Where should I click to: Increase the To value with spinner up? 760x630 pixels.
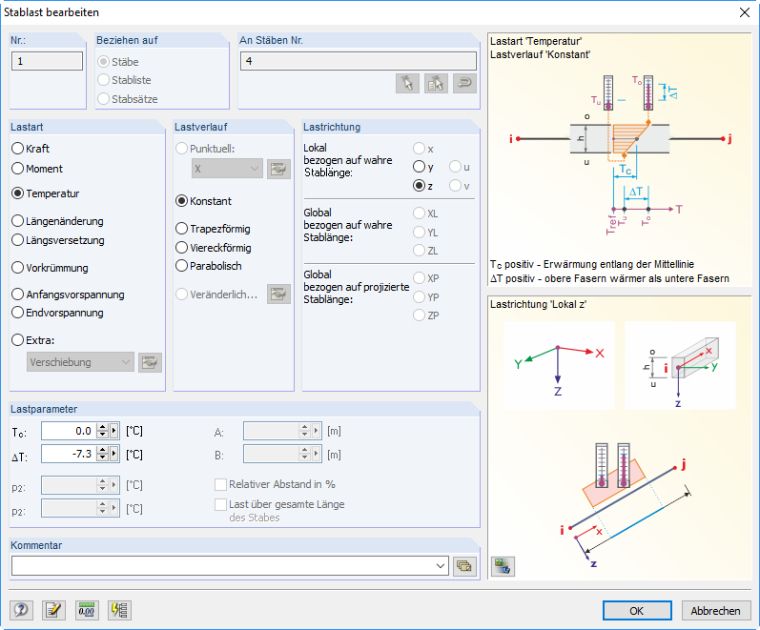pyautogui.click(x=102, y=427)
